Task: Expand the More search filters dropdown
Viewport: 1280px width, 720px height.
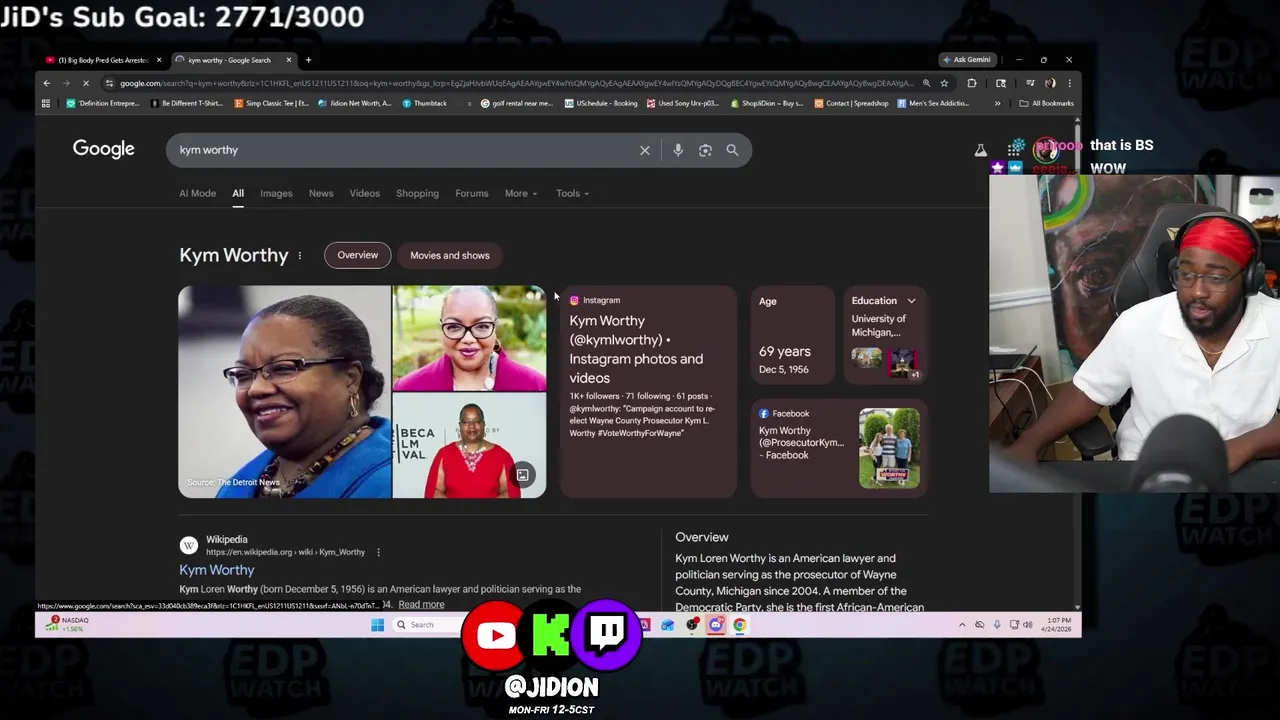Action: [x=521, y=193]
